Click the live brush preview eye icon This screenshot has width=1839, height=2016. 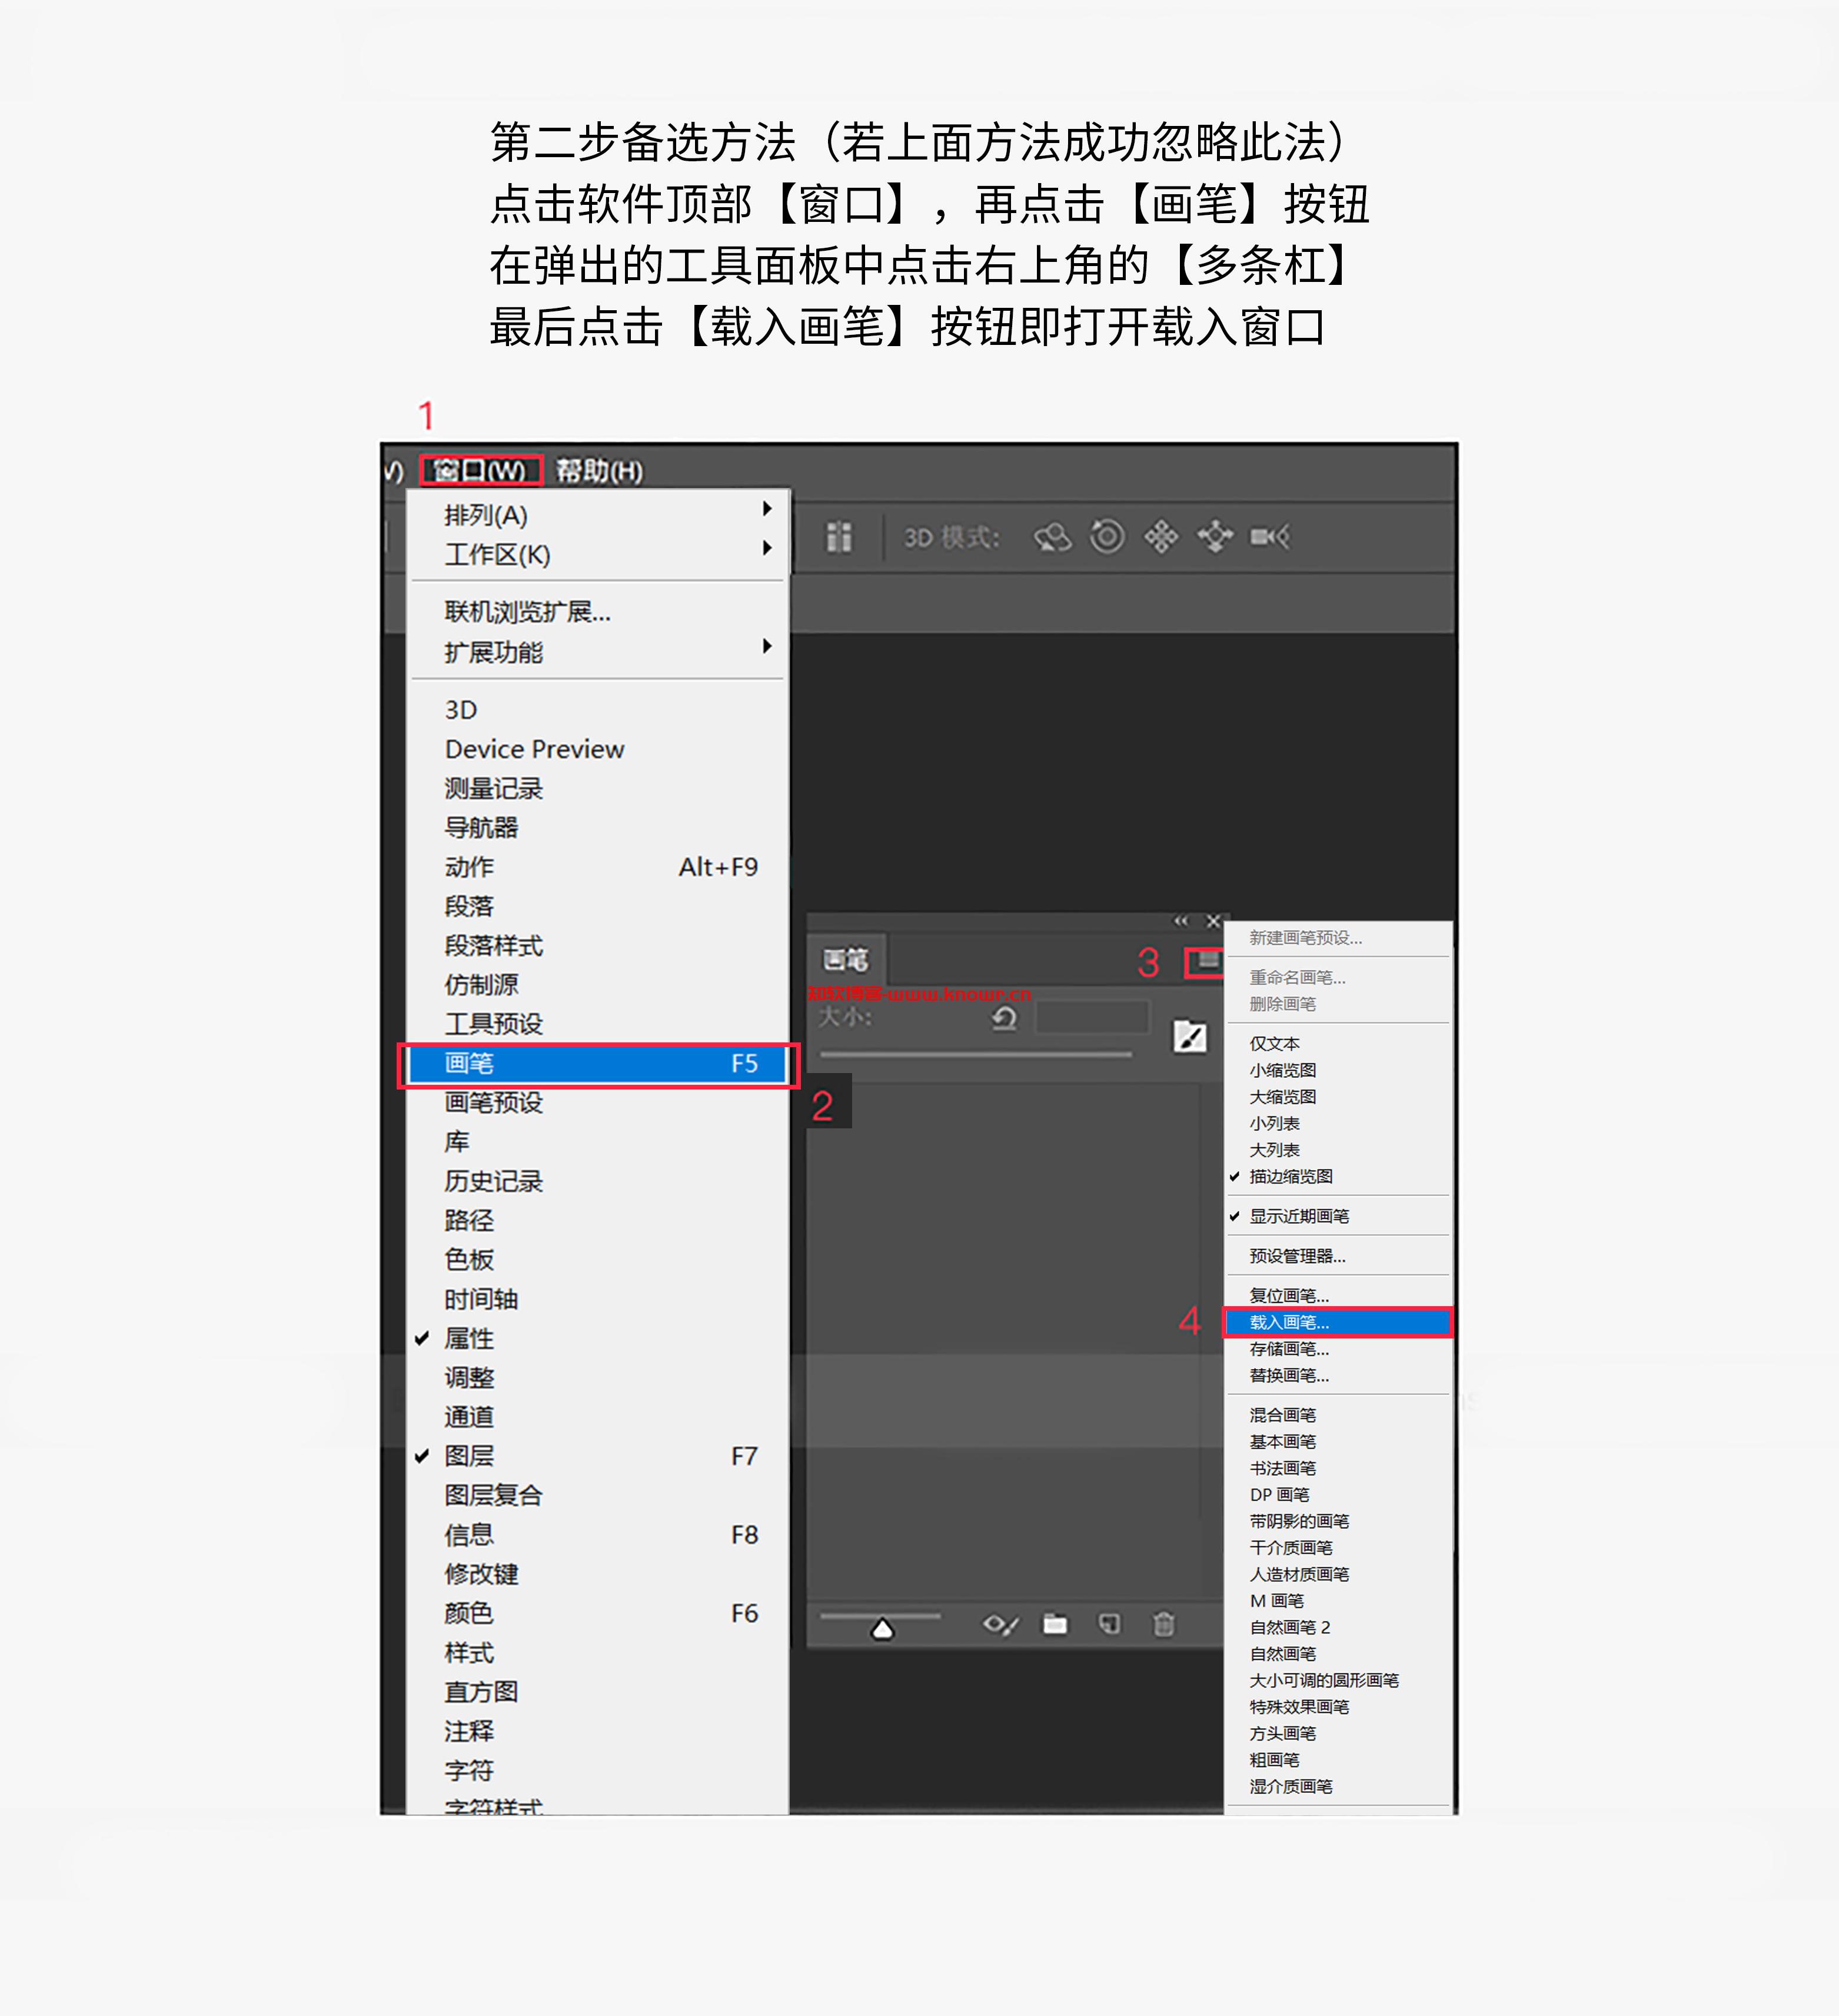click(x=1000, y=1624)
